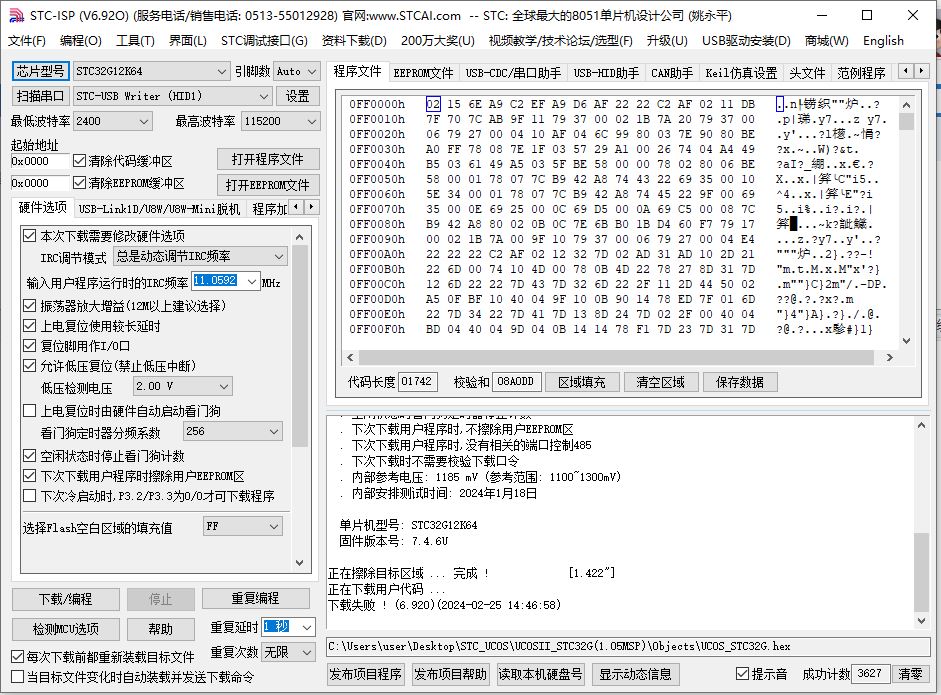
Task: Click hardware options scroll-down arrow
Action: 300,563
